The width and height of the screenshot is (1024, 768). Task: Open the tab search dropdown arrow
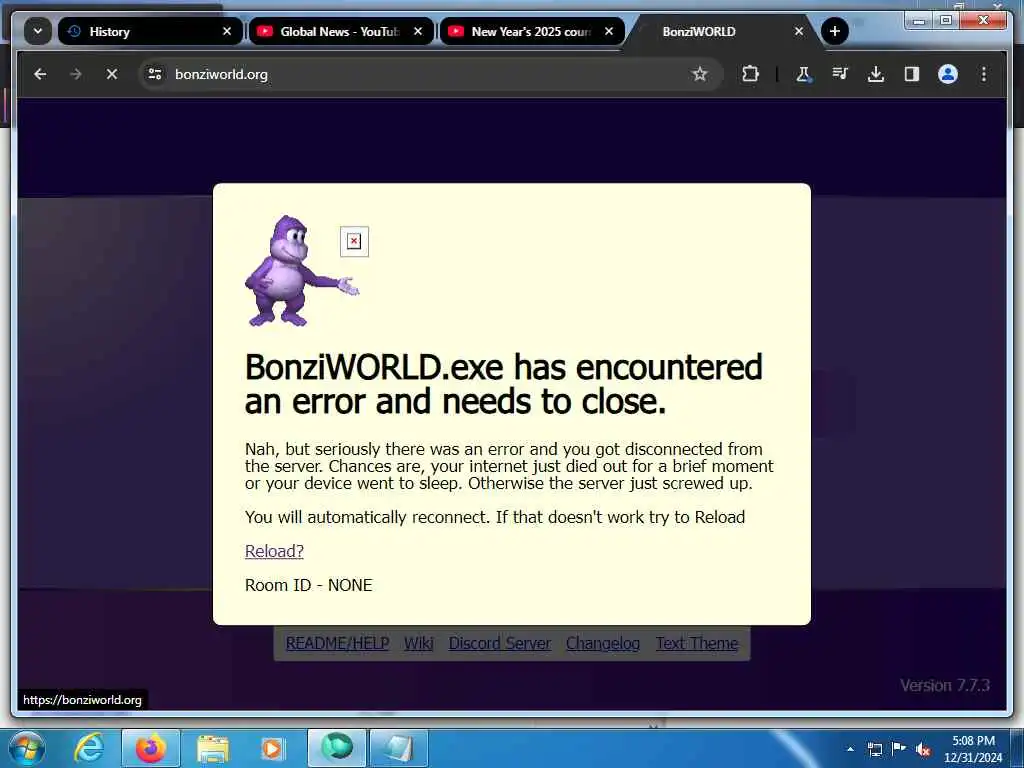click(x=38, y=31)
